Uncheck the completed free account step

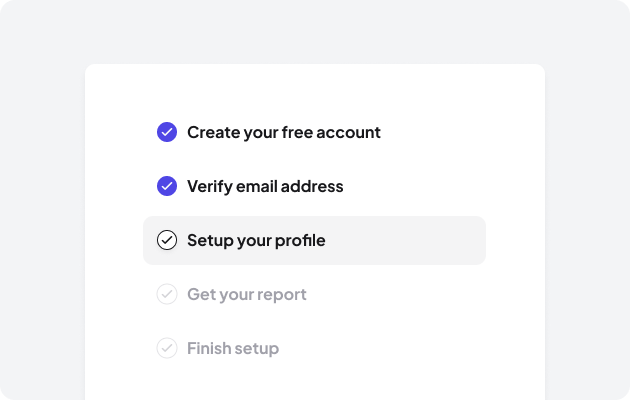(x=167, y=132)
